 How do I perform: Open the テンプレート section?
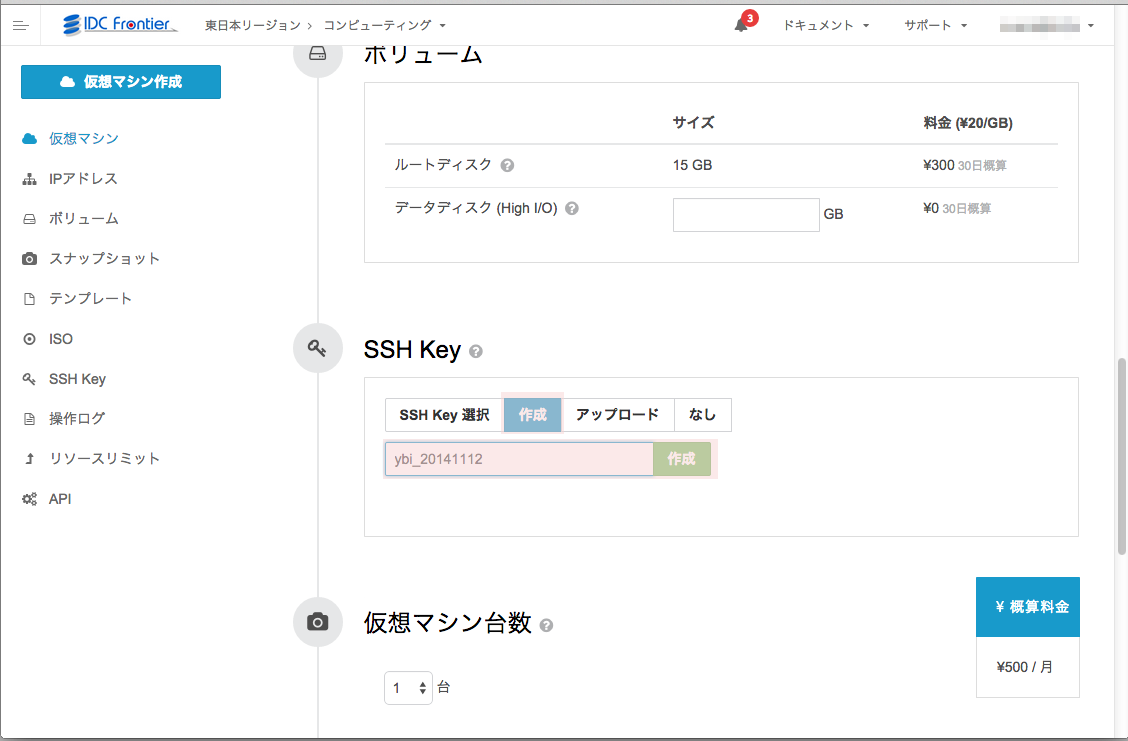[80, 298]
